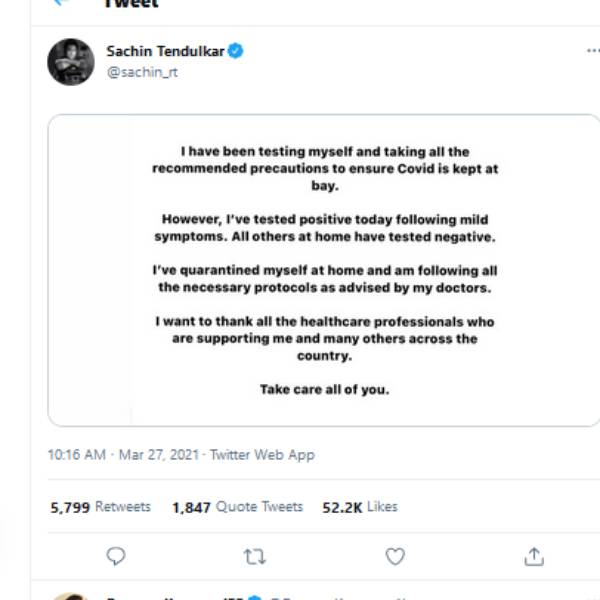The width and height of the screenshot is (600, 600).
Task: View the 5,799 Retweets list
Action: (x=100, y=507)
